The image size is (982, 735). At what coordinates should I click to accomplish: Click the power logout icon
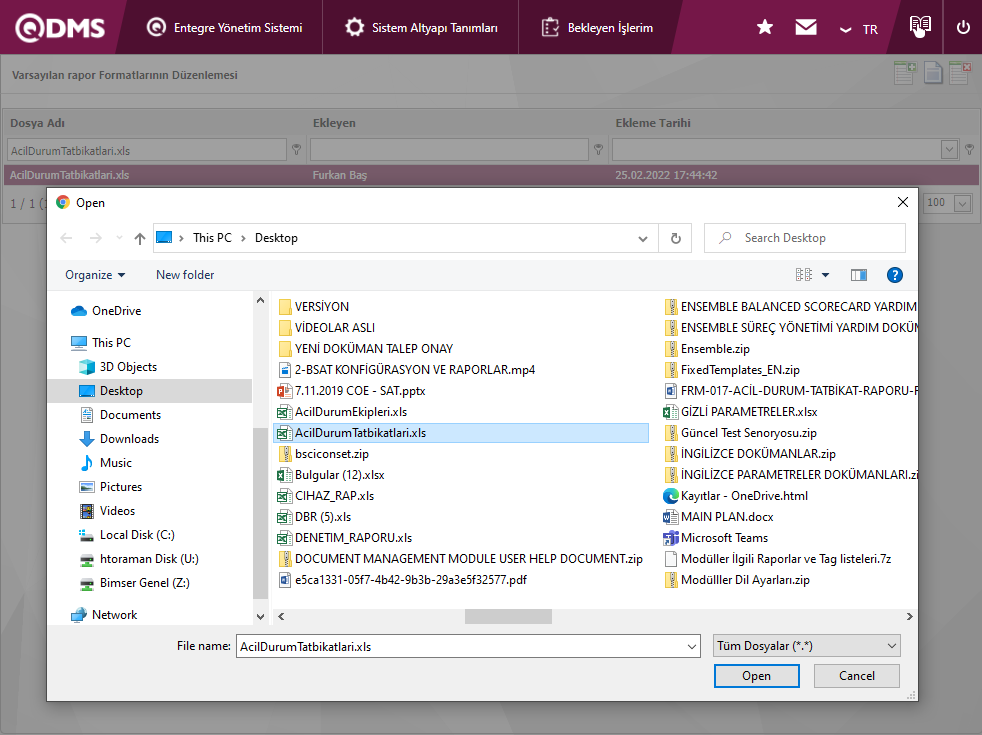click(x=963, y=28)
